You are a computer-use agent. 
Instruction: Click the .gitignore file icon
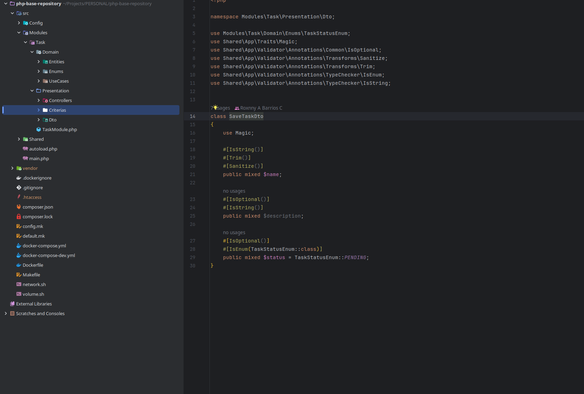[19, 188]
